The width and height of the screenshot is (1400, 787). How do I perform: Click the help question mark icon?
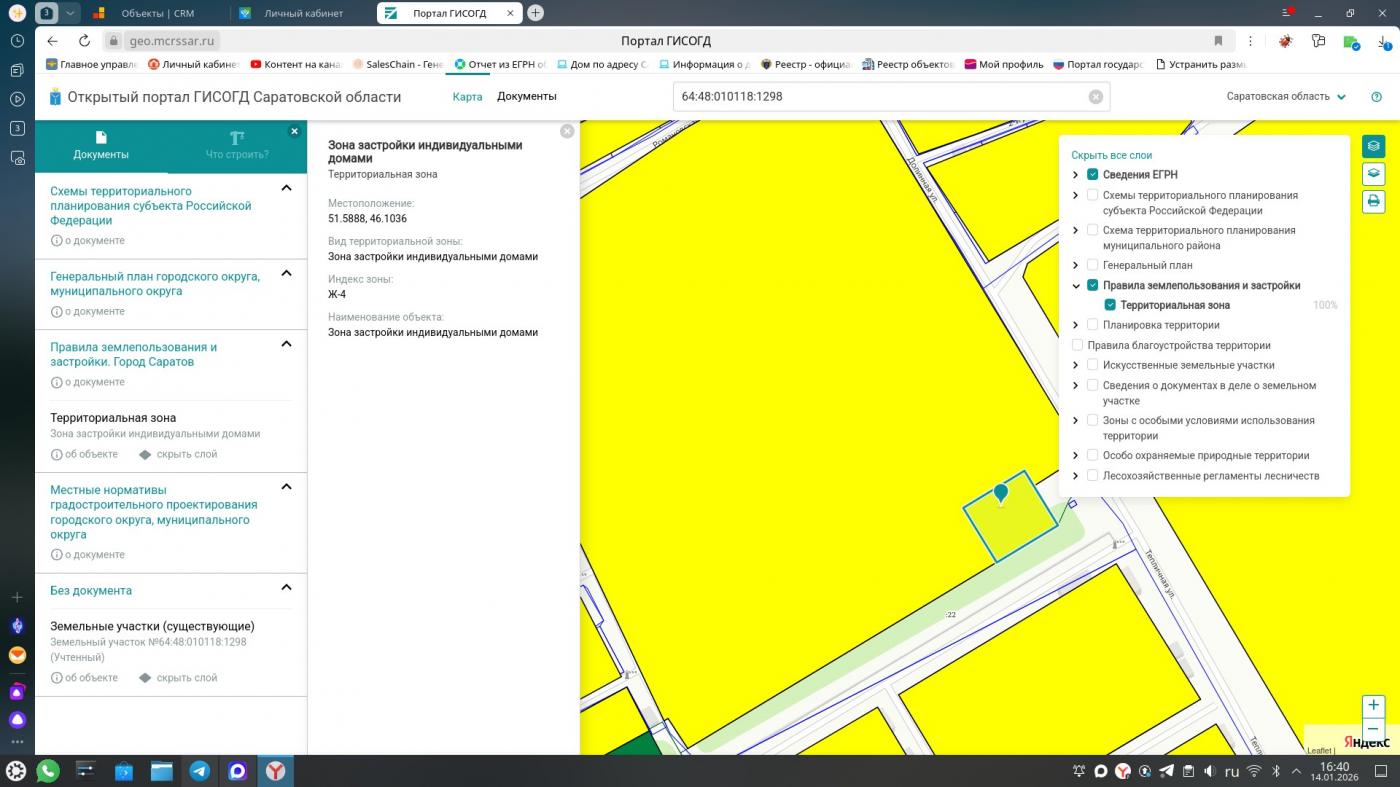pos(1376,97)
